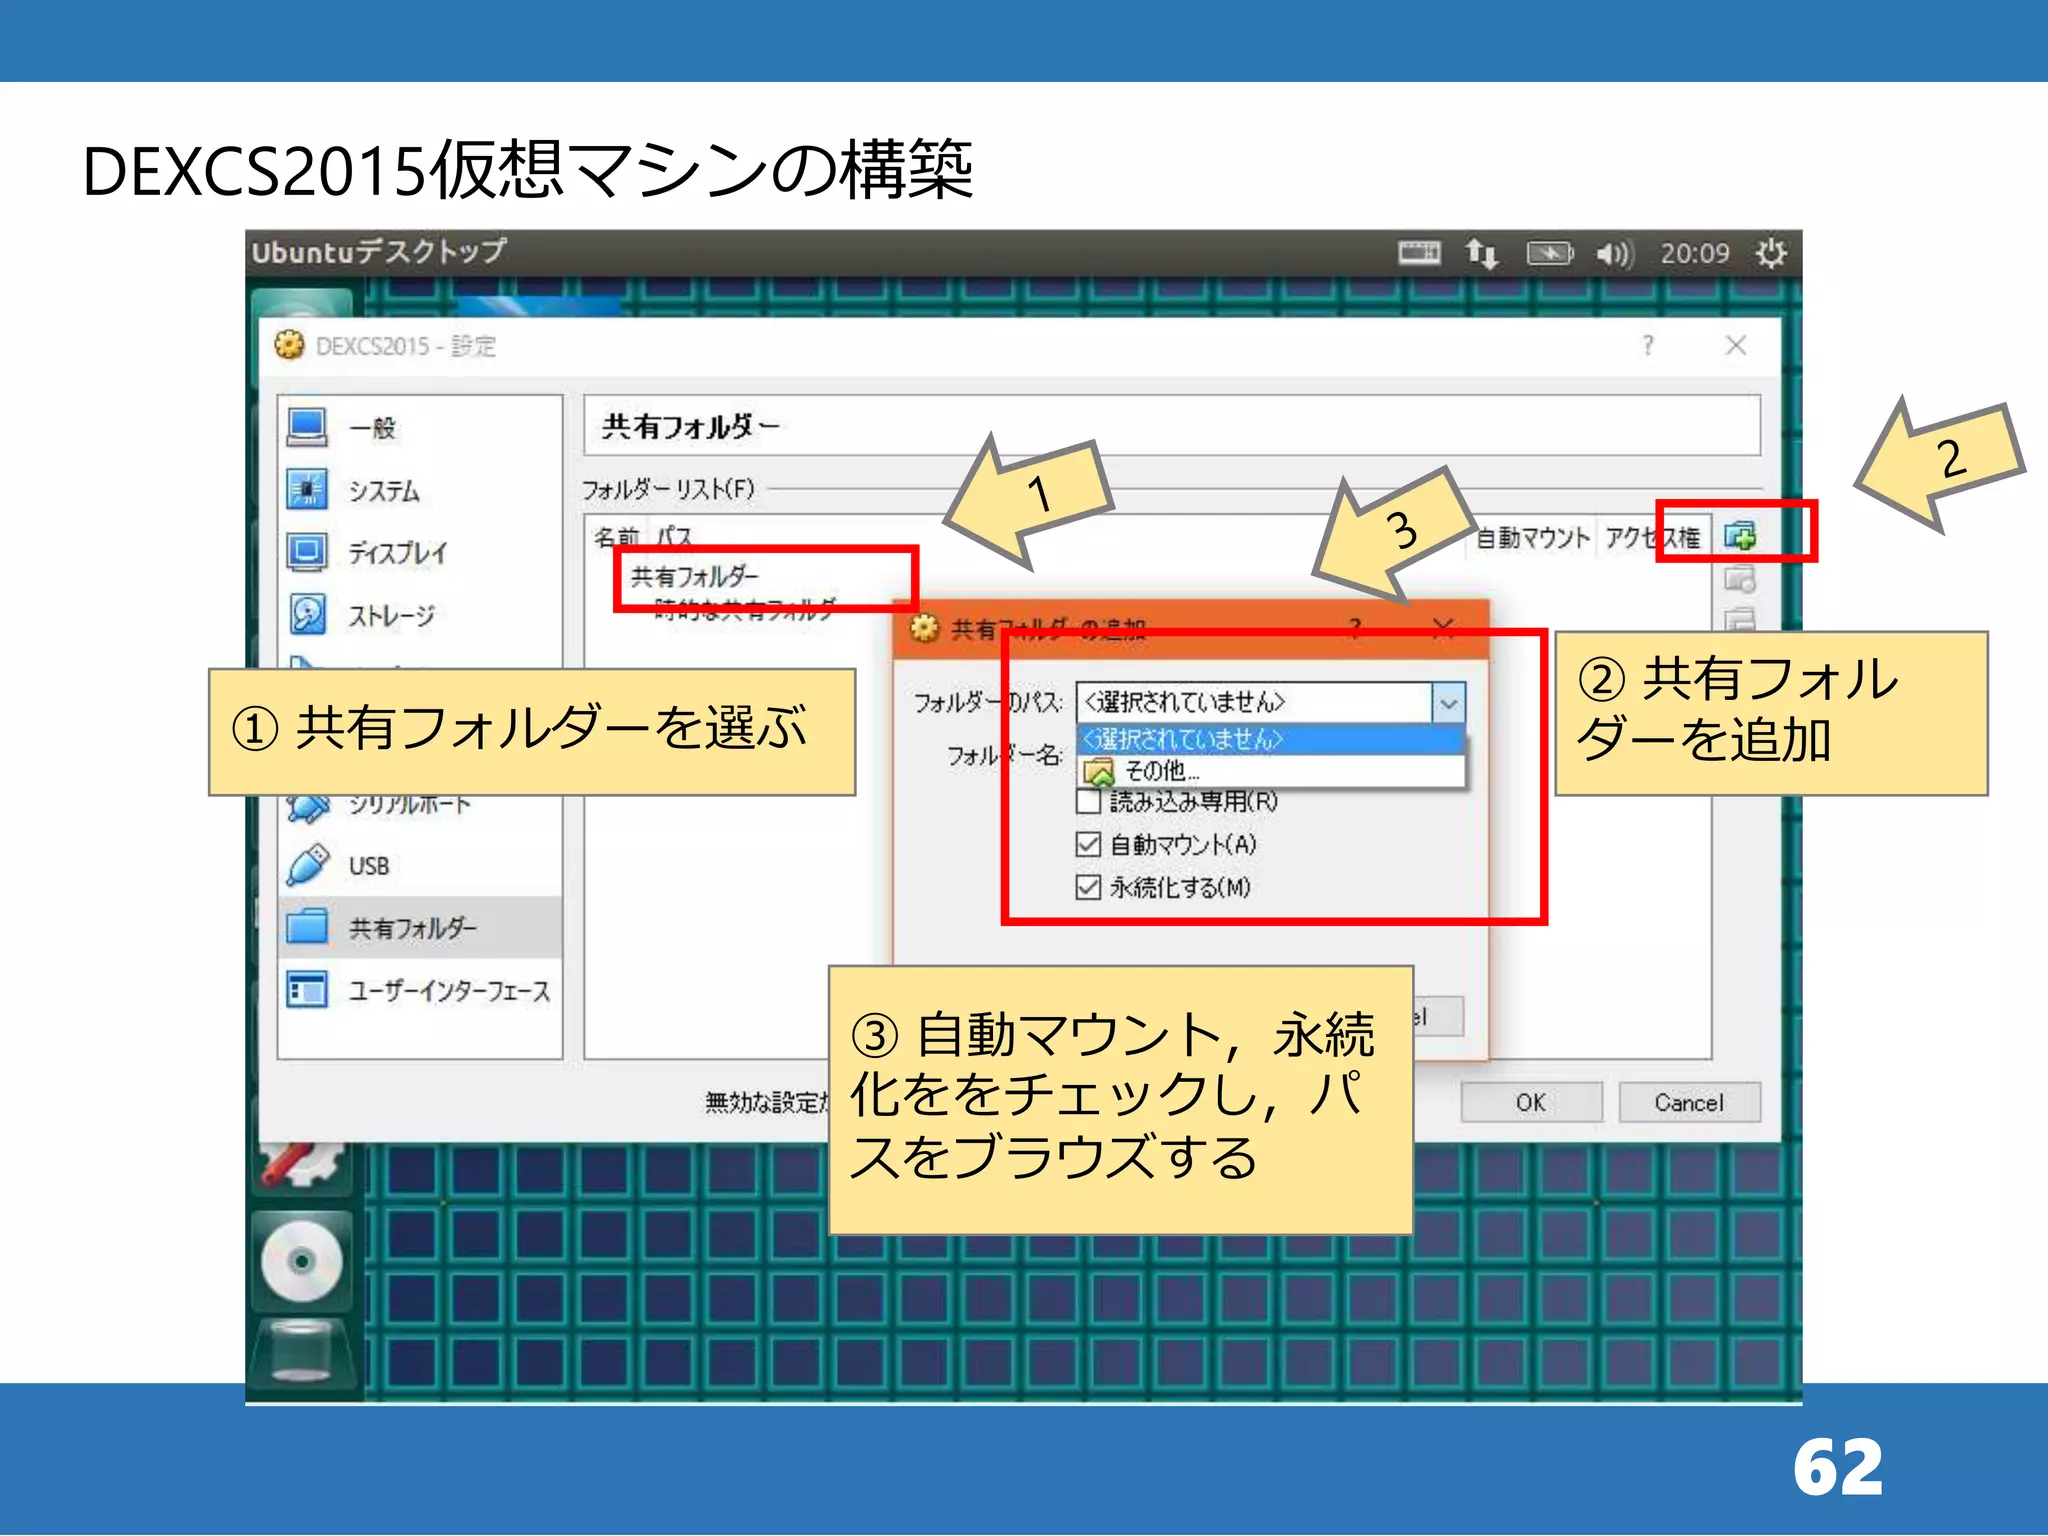Click the add shared folder icon
The width and height of the screenshot is (2048, 1536).
pyautogui.click(x=1739, y=535)
